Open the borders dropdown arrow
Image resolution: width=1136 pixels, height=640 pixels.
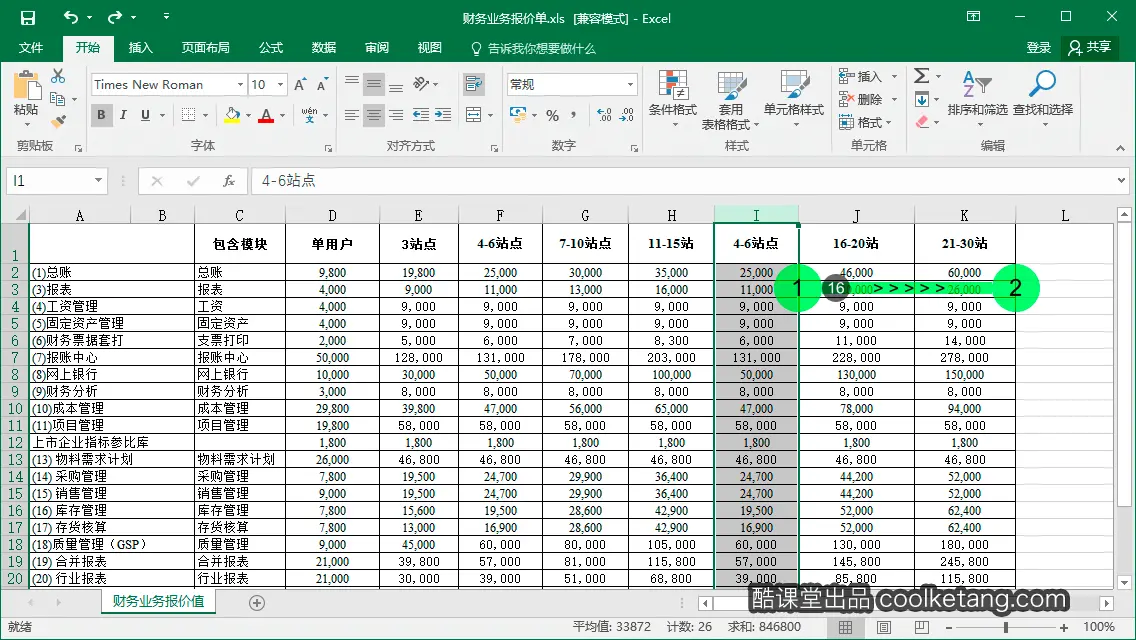(206, 115)
